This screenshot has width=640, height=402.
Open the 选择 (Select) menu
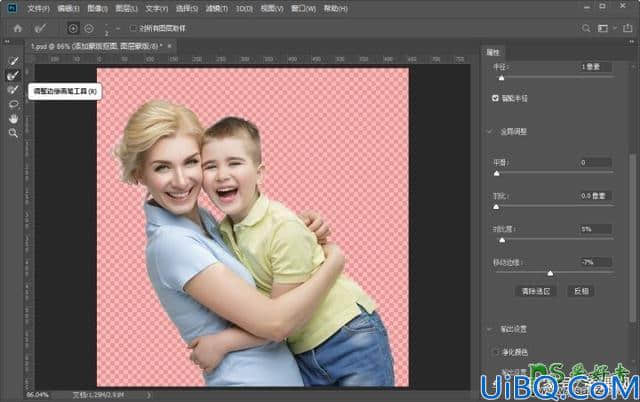coord(187,8)
